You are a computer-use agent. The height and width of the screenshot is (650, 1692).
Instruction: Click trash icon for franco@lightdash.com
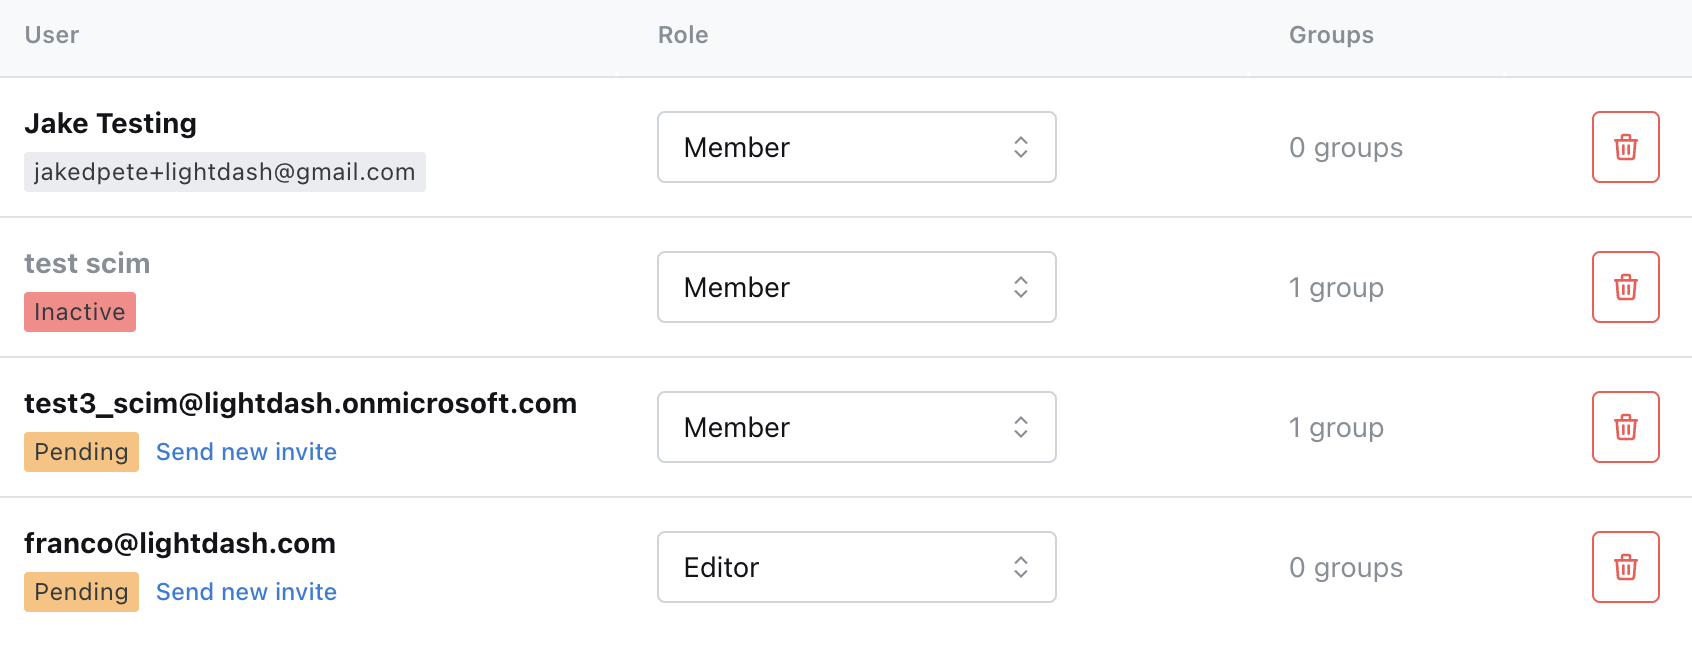[1625, 567]
